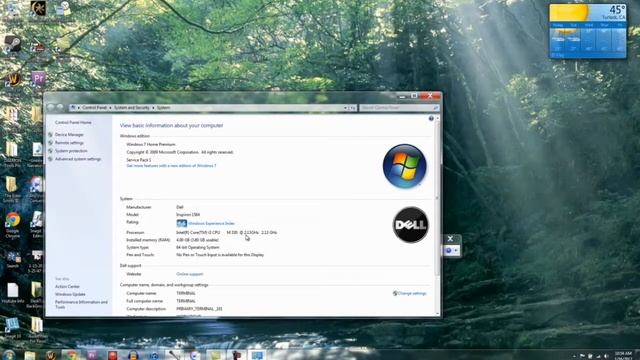Click the Action Center flag tray icon
Image resolution: width=640 pixels, height=360 pixels.
[x=582, y=356]
